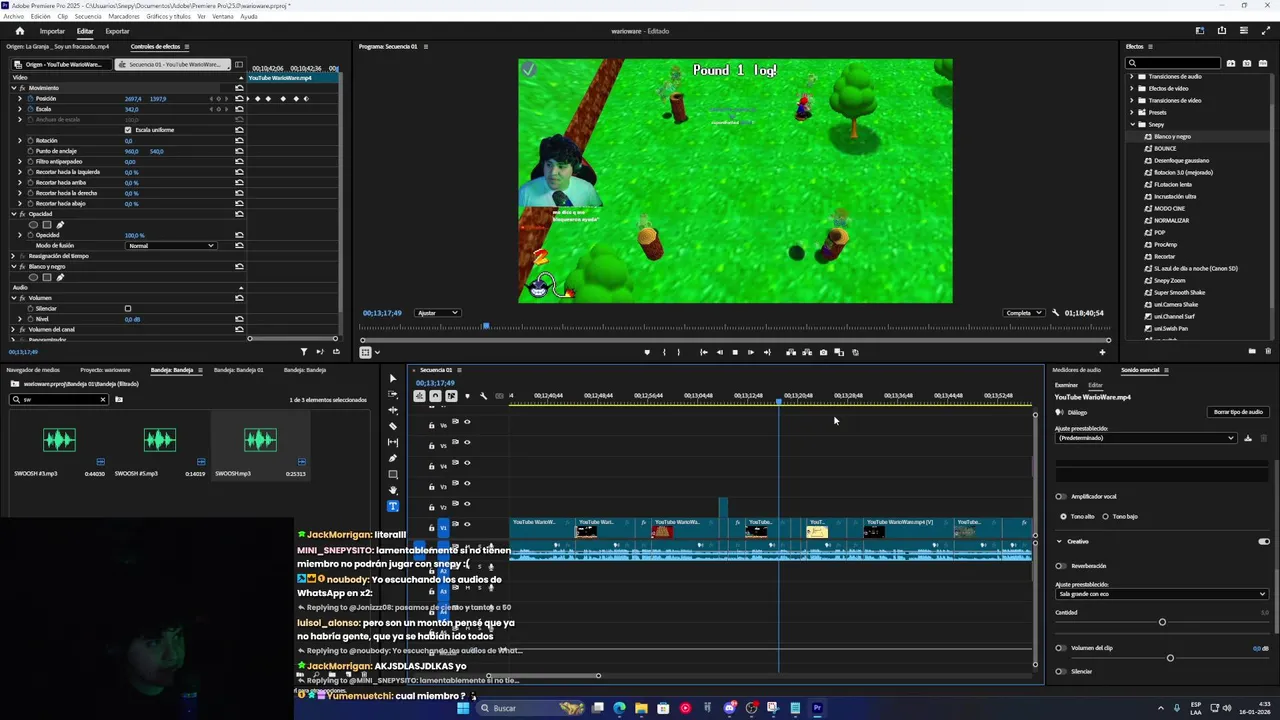Select the Type text tool
1280x720 pixels.
pyautogui.click(x=393, y=506)
